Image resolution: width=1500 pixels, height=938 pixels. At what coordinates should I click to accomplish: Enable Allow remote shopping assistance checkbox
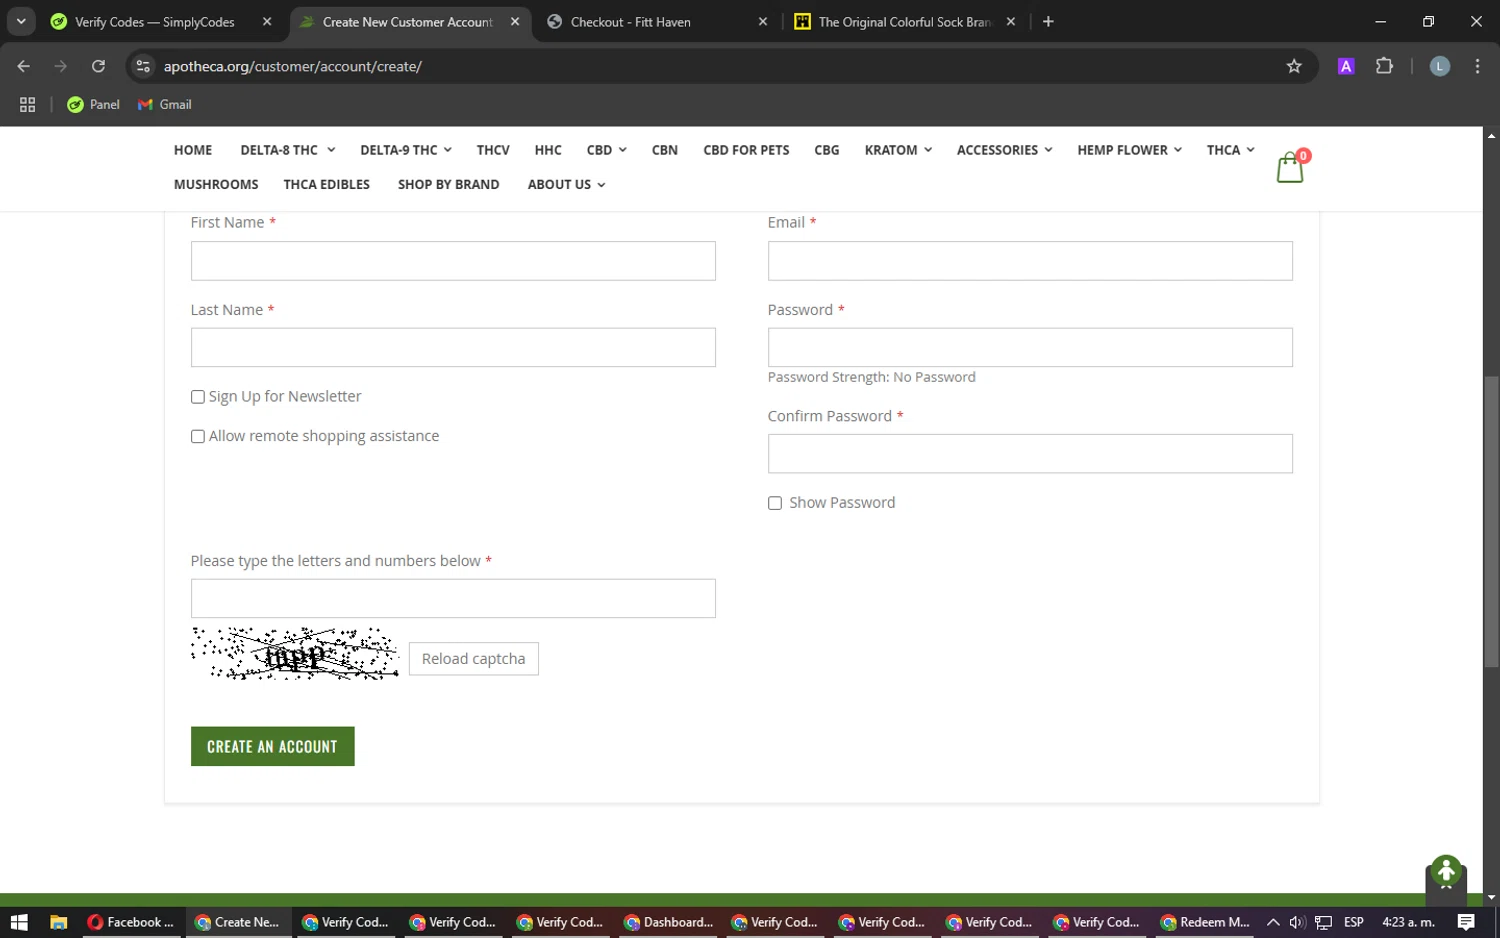(x=198, y=436)
